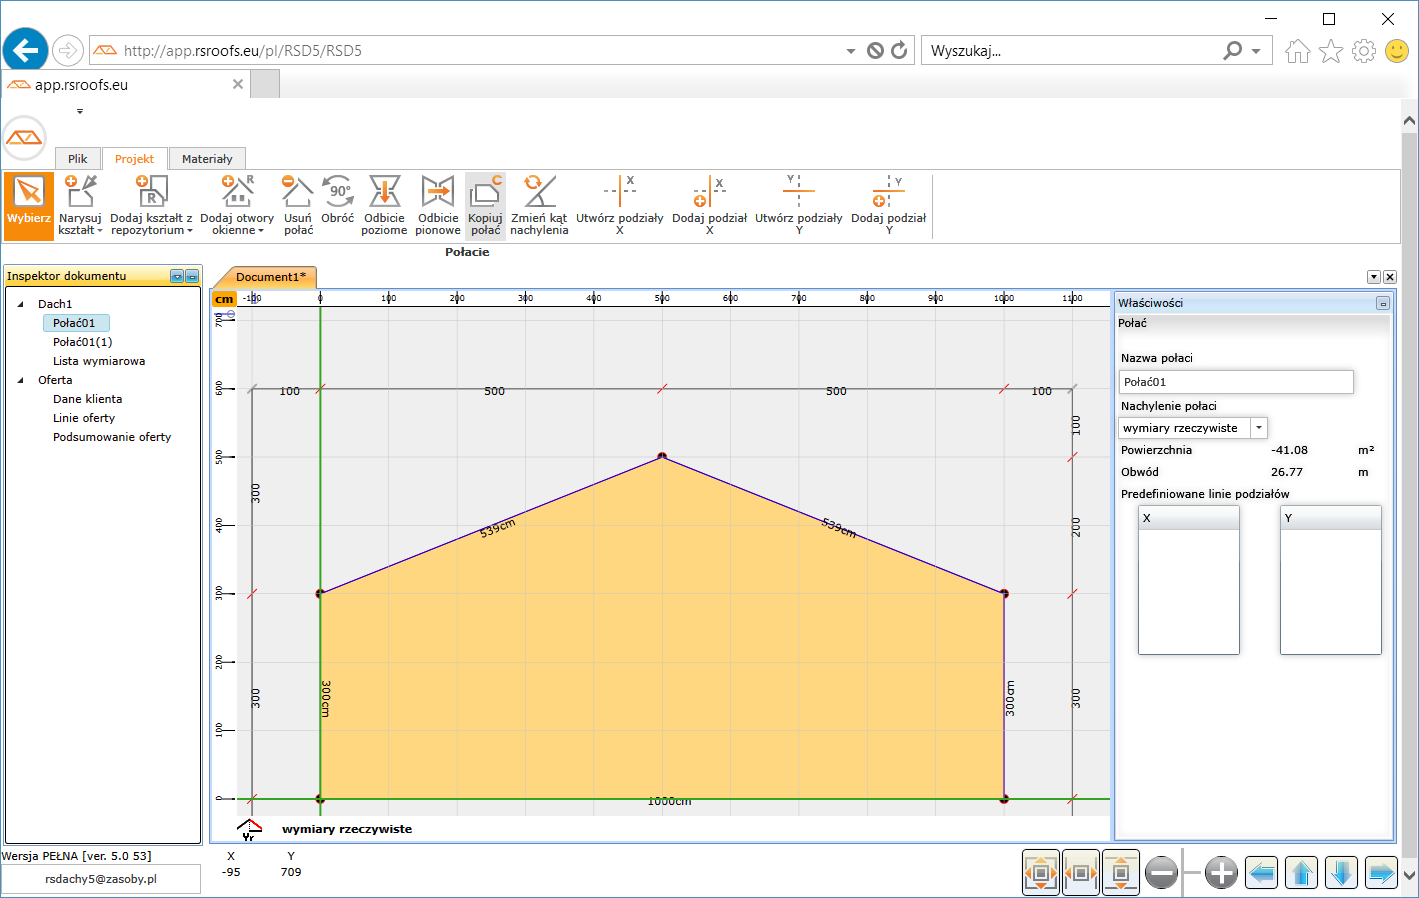Viewport: 1419px width, 898px height.
Task: Open the Nachylenie połaci combo box
Action: [1259, 428]
